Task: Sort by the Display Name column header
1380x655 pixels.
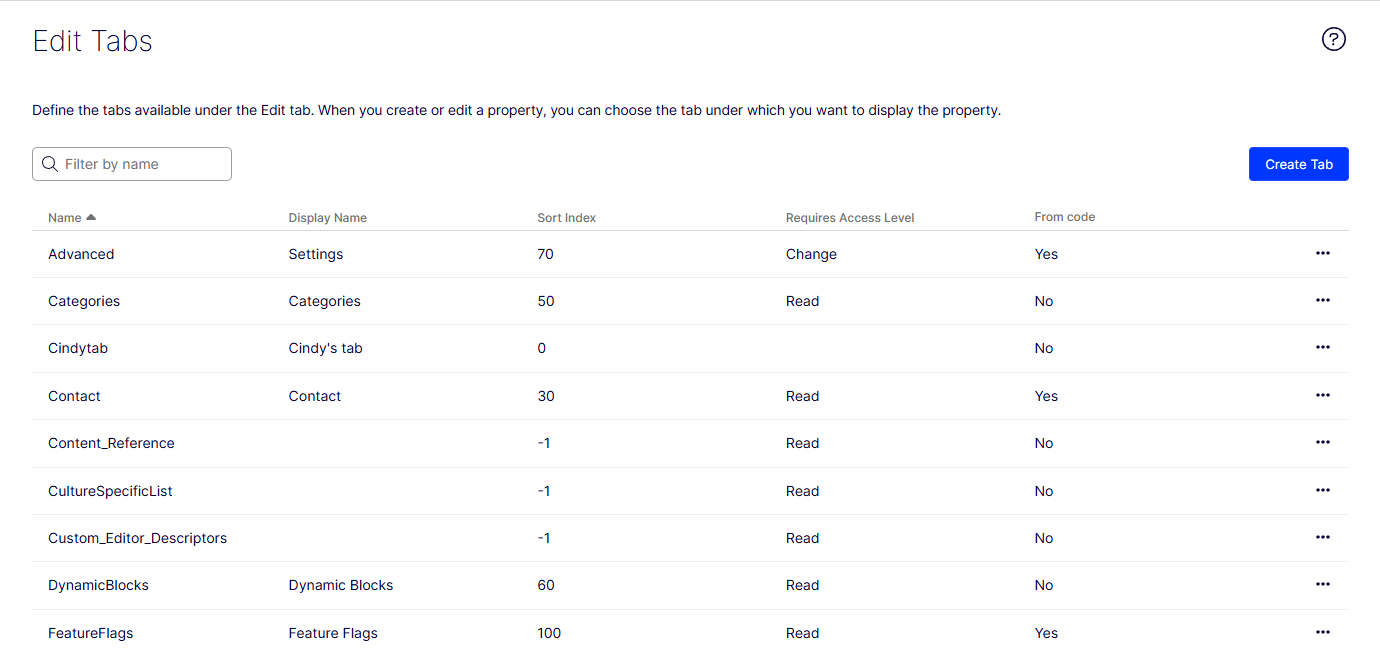Action: coord(327,217)
